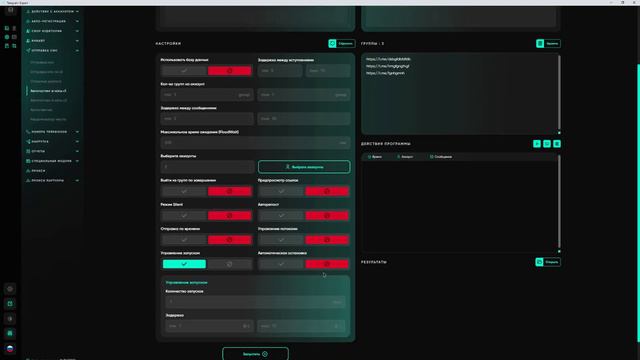Click the icon of Действия с аккаунтом section
The image size is (640, 360).
click(28, 11)
